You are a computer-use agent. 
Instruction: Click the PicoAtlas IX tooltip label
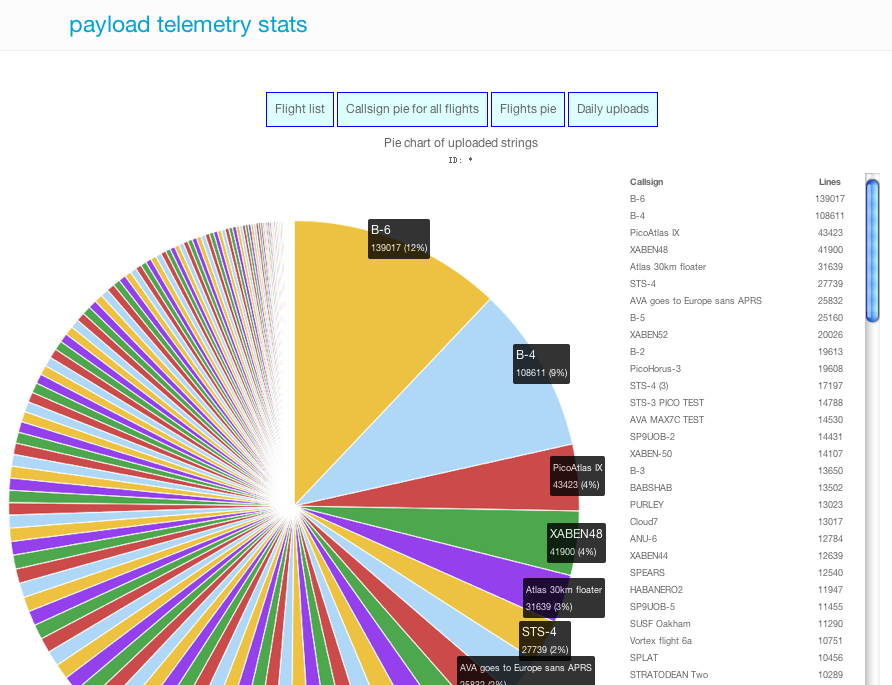tap(577, 476)
